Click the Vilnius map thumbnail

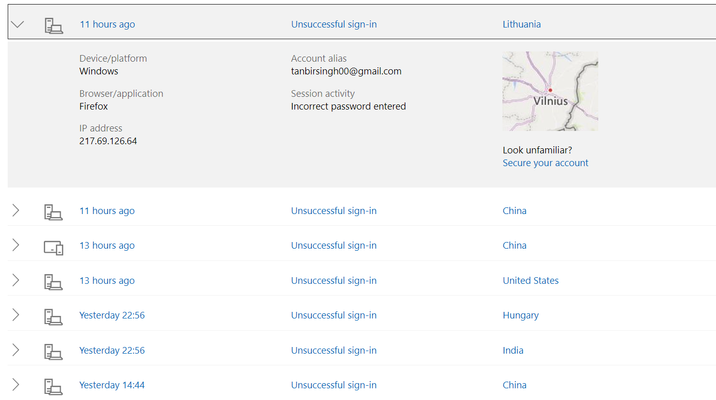click(x=550, y=91)
